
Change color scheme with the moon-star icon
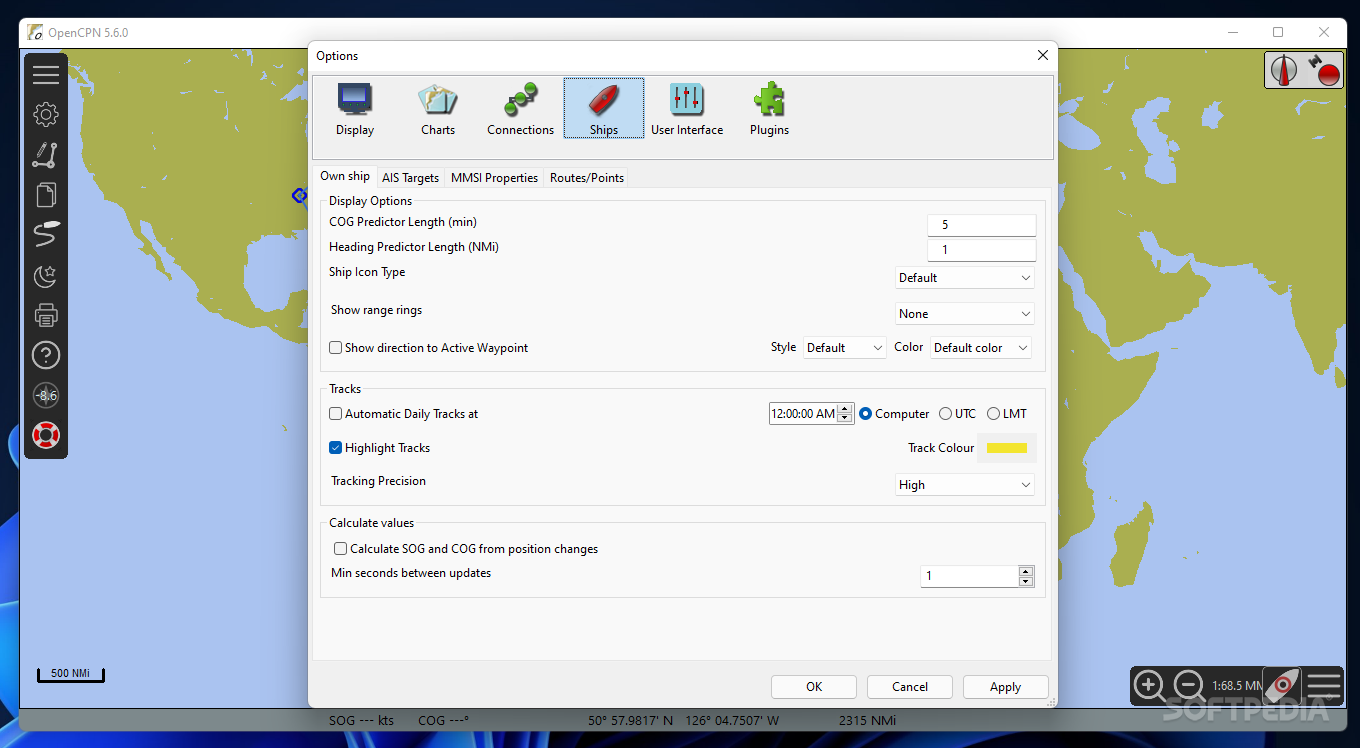(x=46, y=275)
